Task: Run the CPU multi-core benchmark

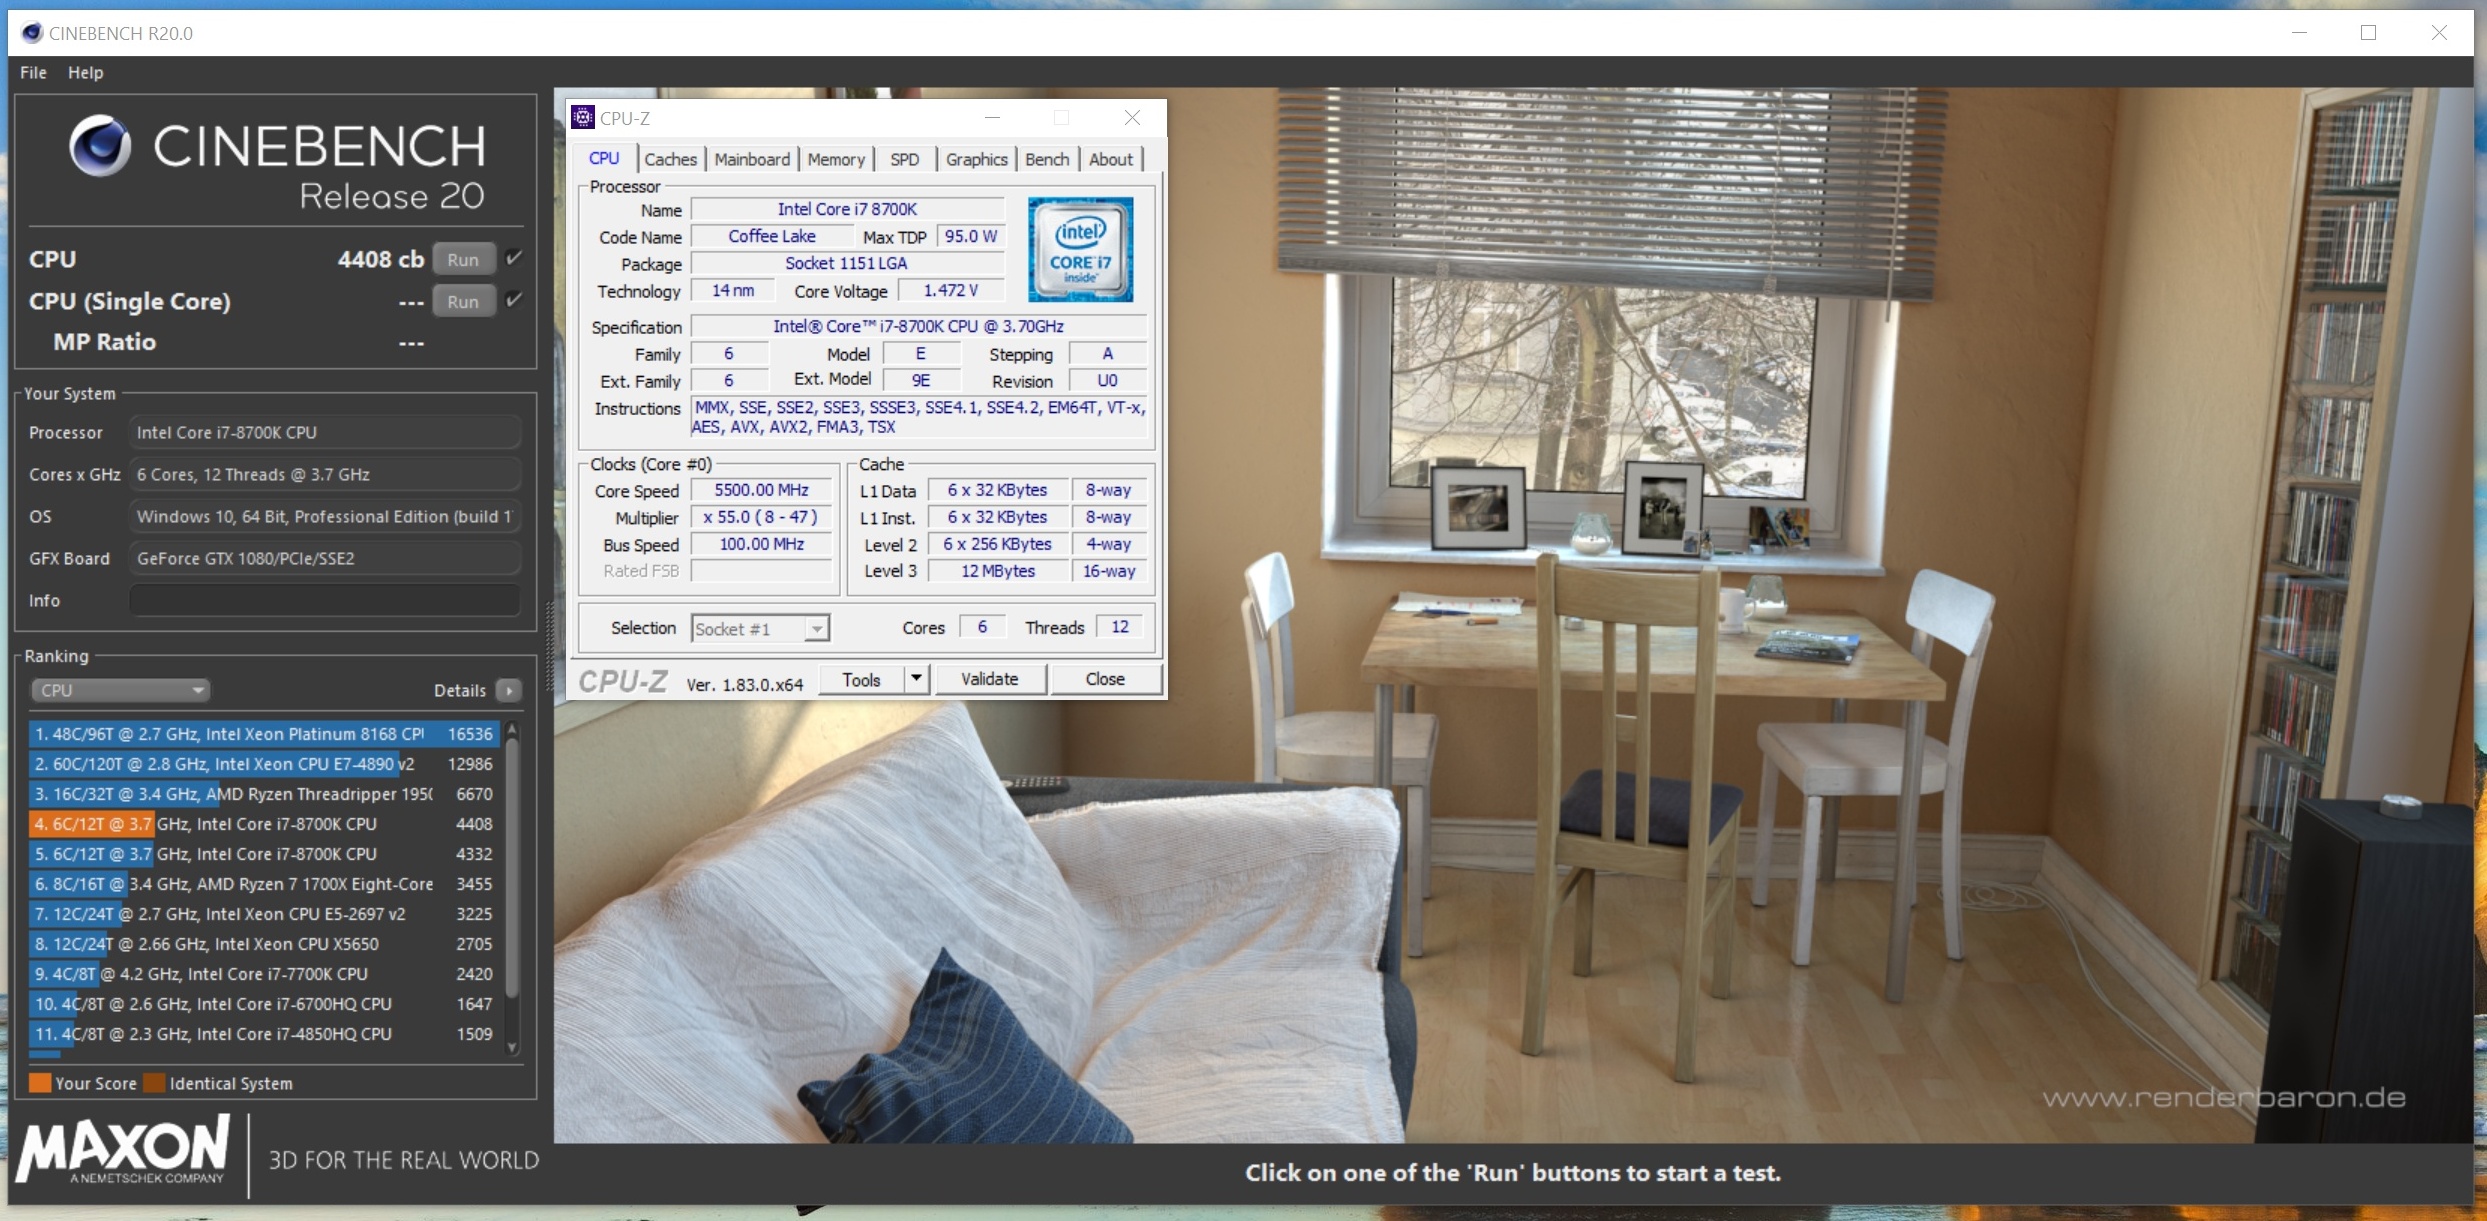Action: click(463, 259)
